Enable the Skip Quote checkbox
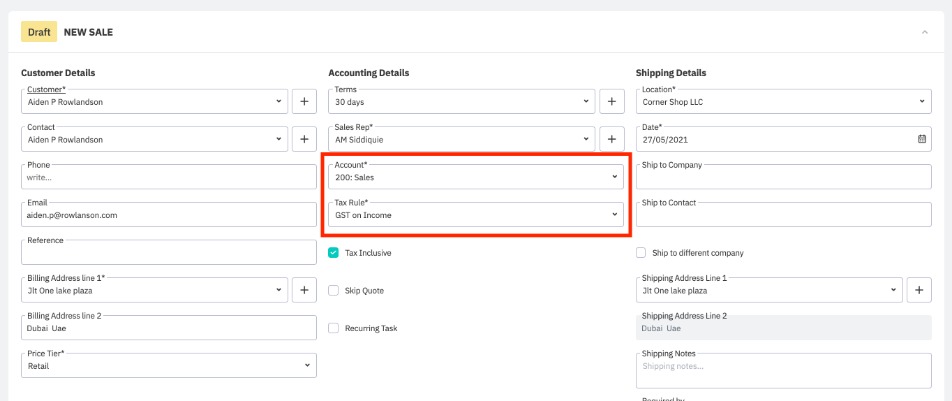 point(334,291)
